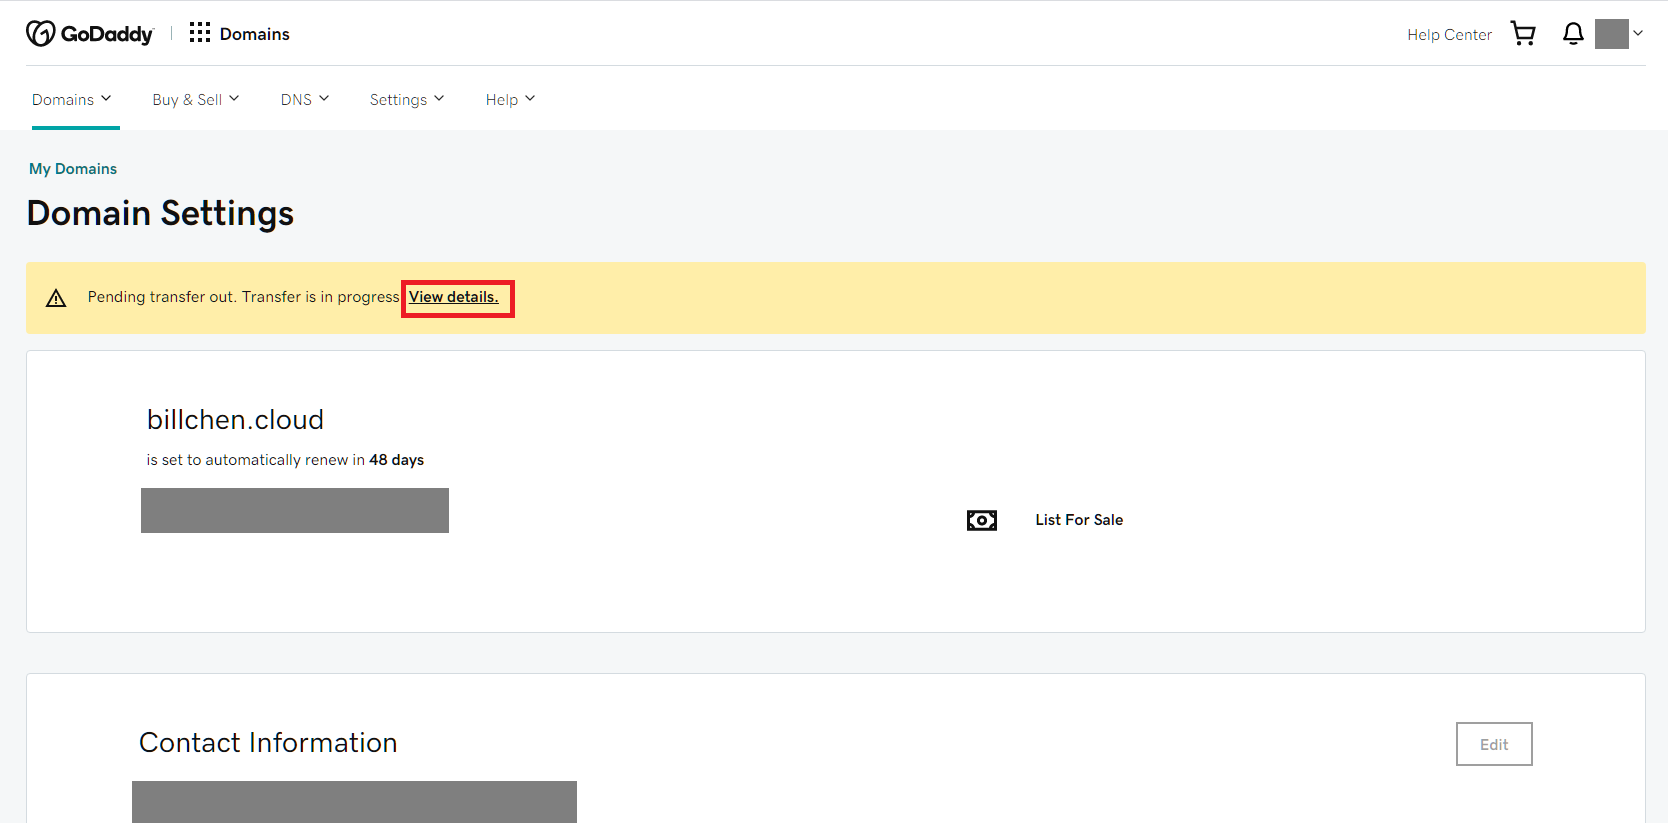
Task: Click the Contact Information heading
Action: point(268,743)
